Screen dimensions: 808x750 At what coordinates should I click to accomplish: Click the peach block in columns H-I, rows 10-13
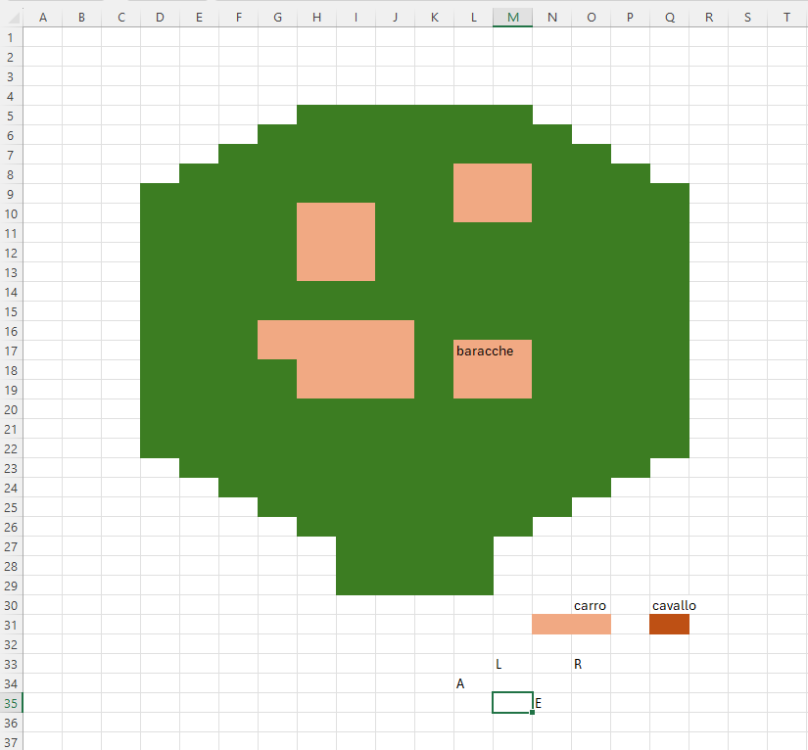coord(336,242)
